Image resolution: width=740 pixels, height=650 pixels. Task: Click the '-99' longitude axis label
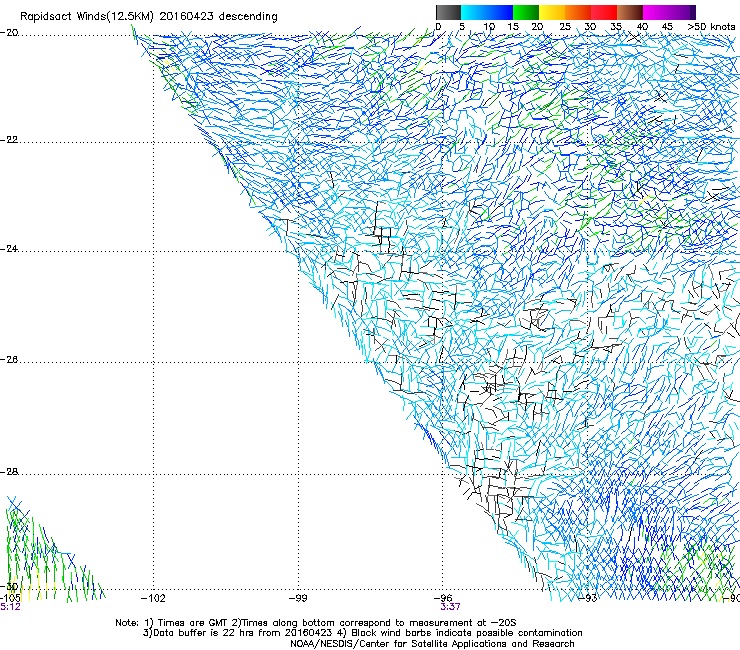[x=298, y=598]
